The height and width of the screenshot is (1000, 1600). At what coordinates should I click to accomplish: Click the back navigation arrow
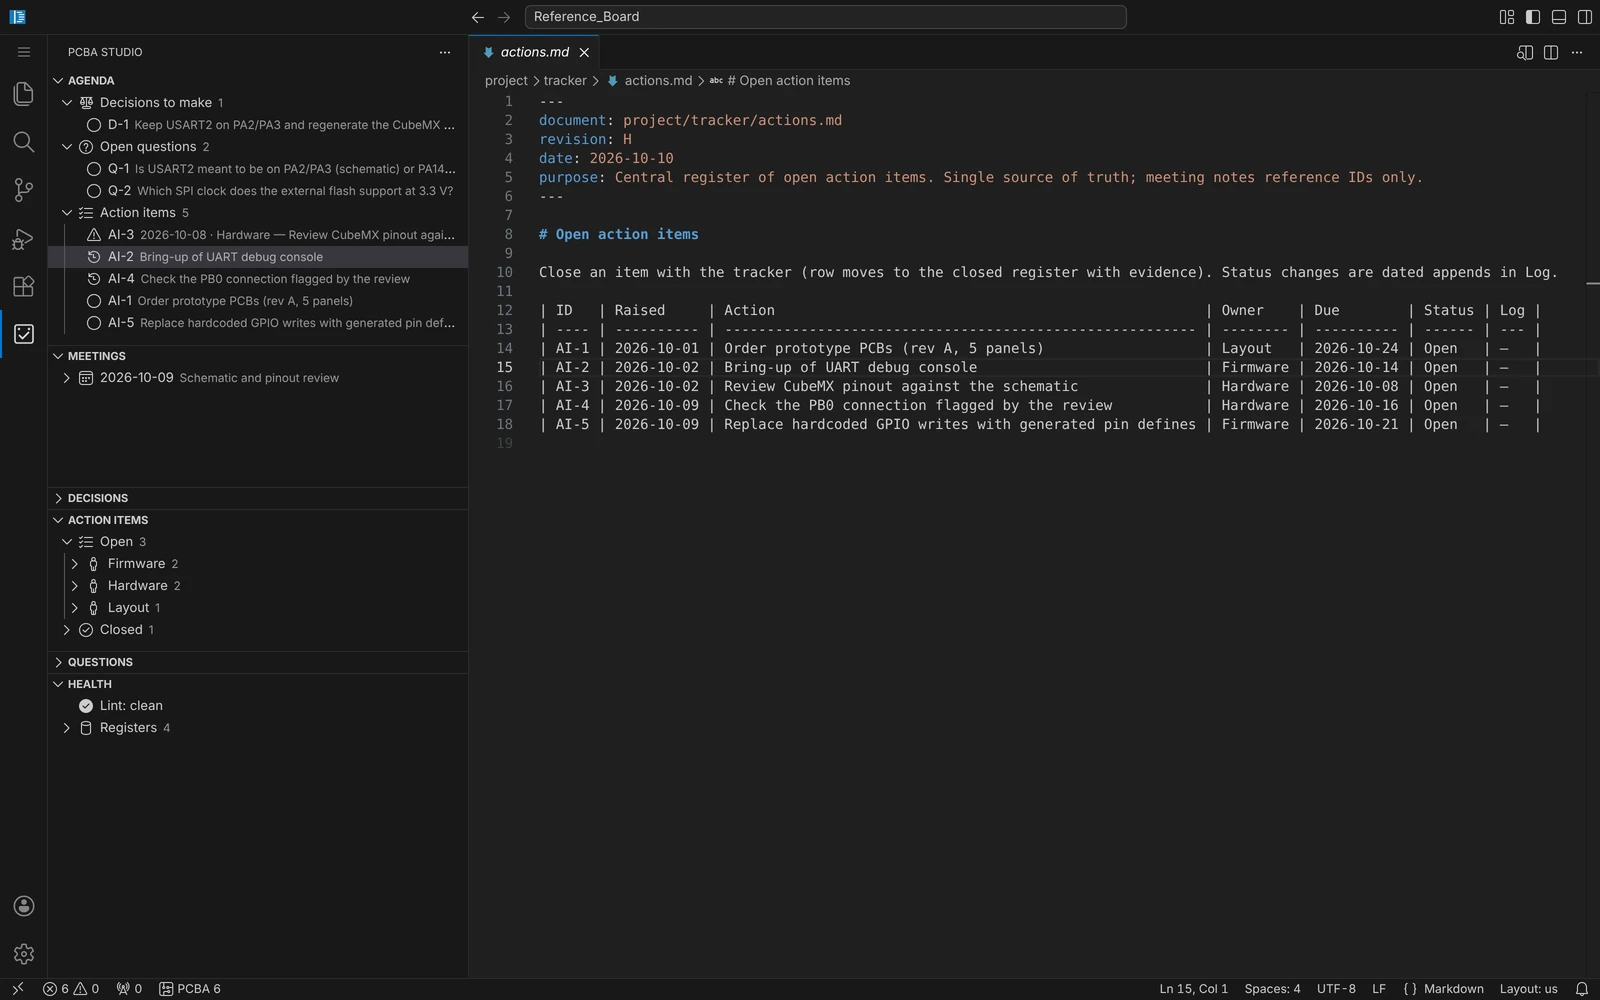[x=478, y=17]
